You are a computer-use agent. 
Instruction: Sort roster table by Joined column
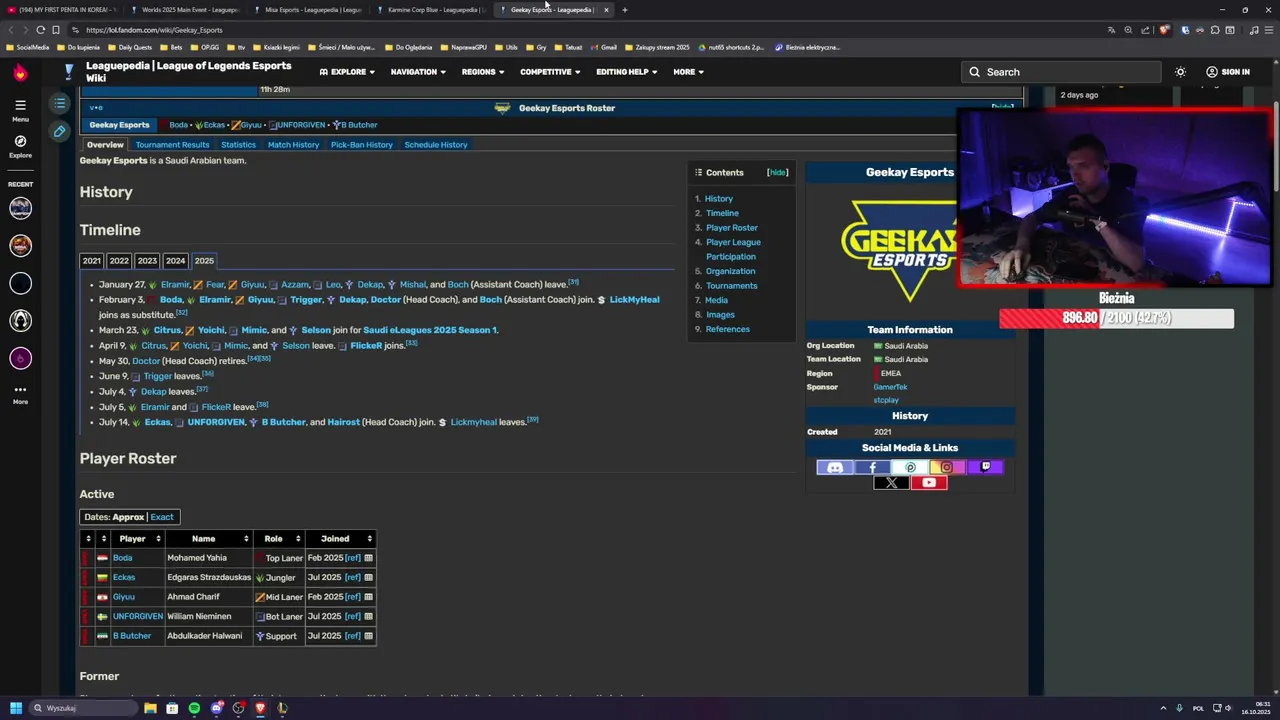tap(342, 539)
